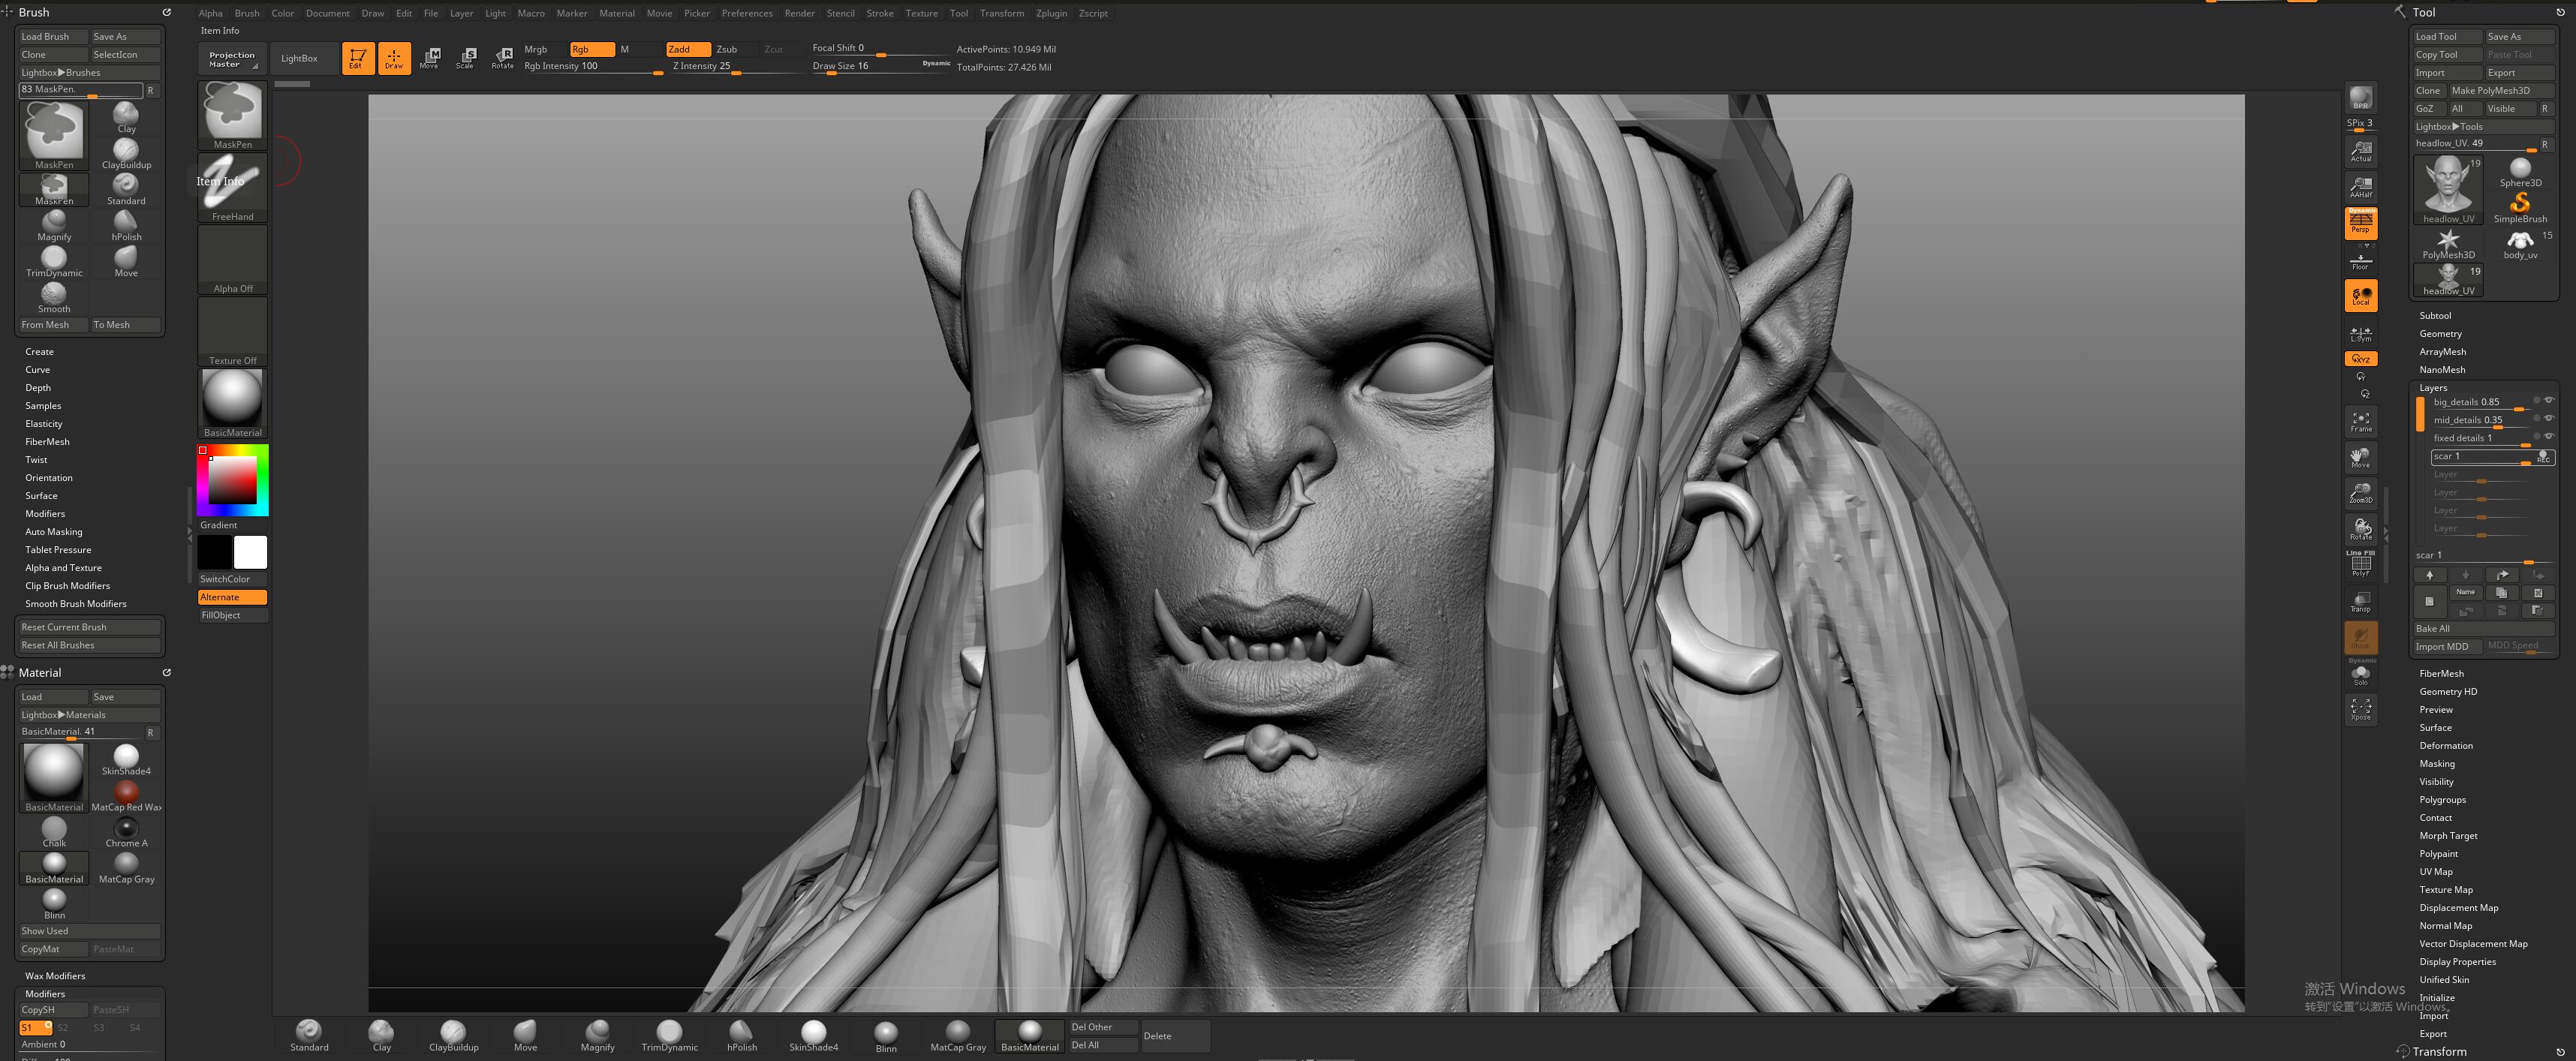Show the Floor grid
Viewport: 2576px width, 1061px height.
click(2360, 260)
